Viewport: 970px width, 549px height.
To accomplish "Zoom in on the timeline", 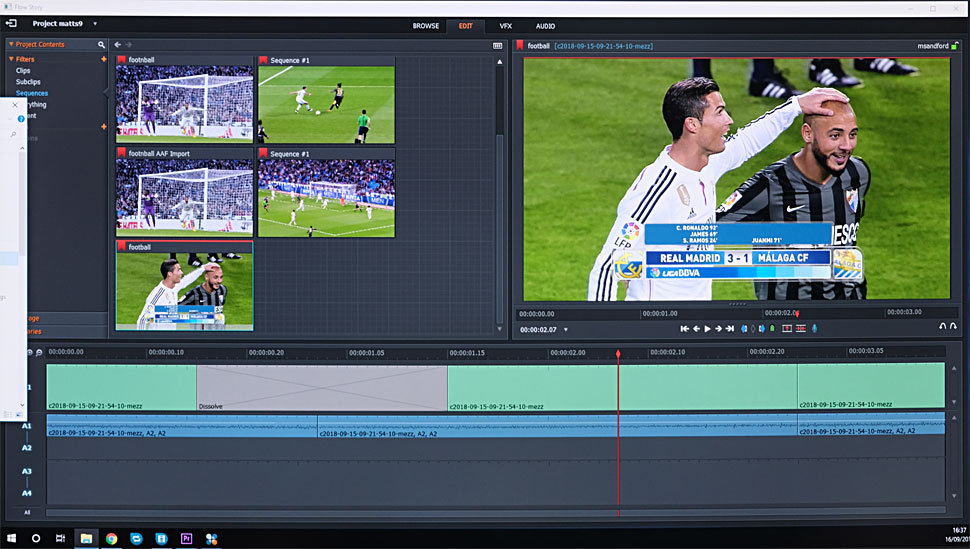I will pyautogui.click(x=29, y=352).
